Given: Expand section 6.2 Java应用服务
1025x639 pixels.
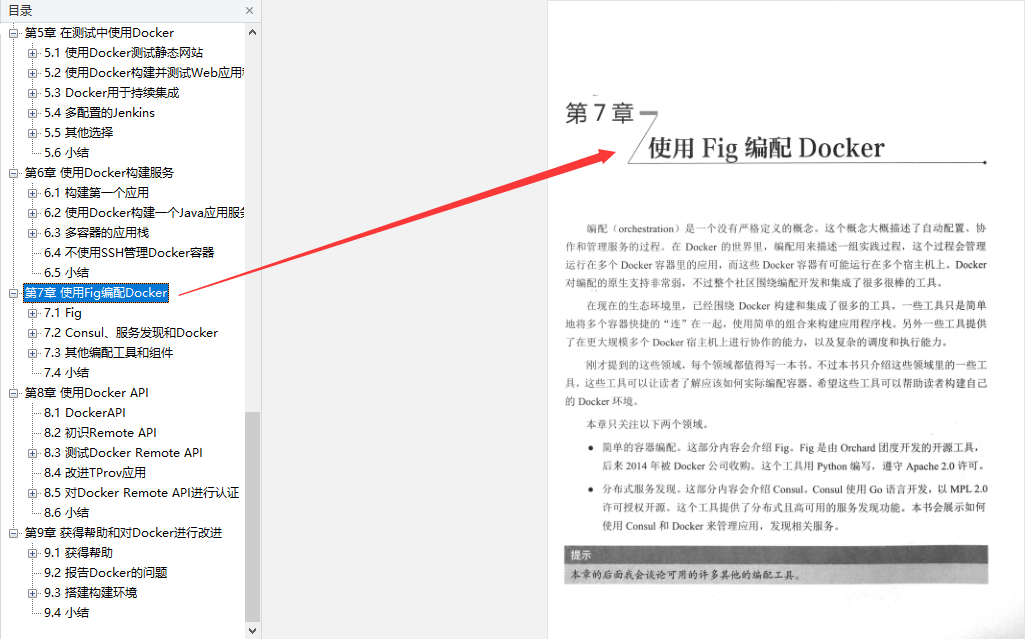Looking at the screenshot, I should click(32, 213).
